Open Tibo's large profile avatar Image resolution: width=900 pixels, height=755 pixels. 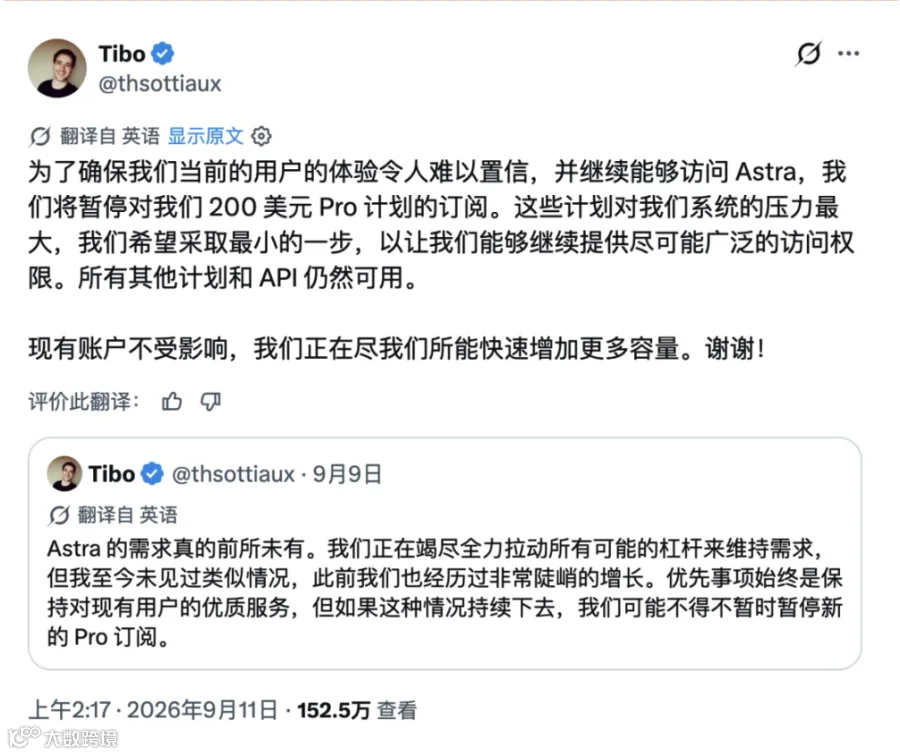(x=57, y=68)
